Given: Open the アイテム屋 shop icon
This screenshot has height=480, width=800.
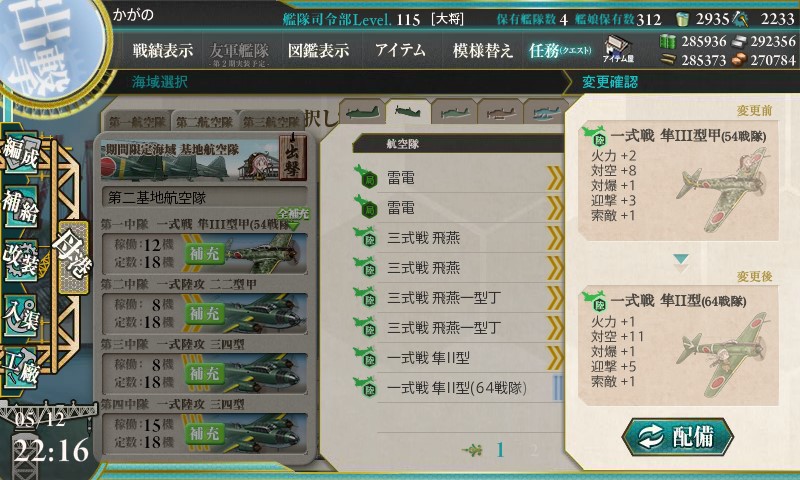Looking at the screenshot, I should 618,49.
